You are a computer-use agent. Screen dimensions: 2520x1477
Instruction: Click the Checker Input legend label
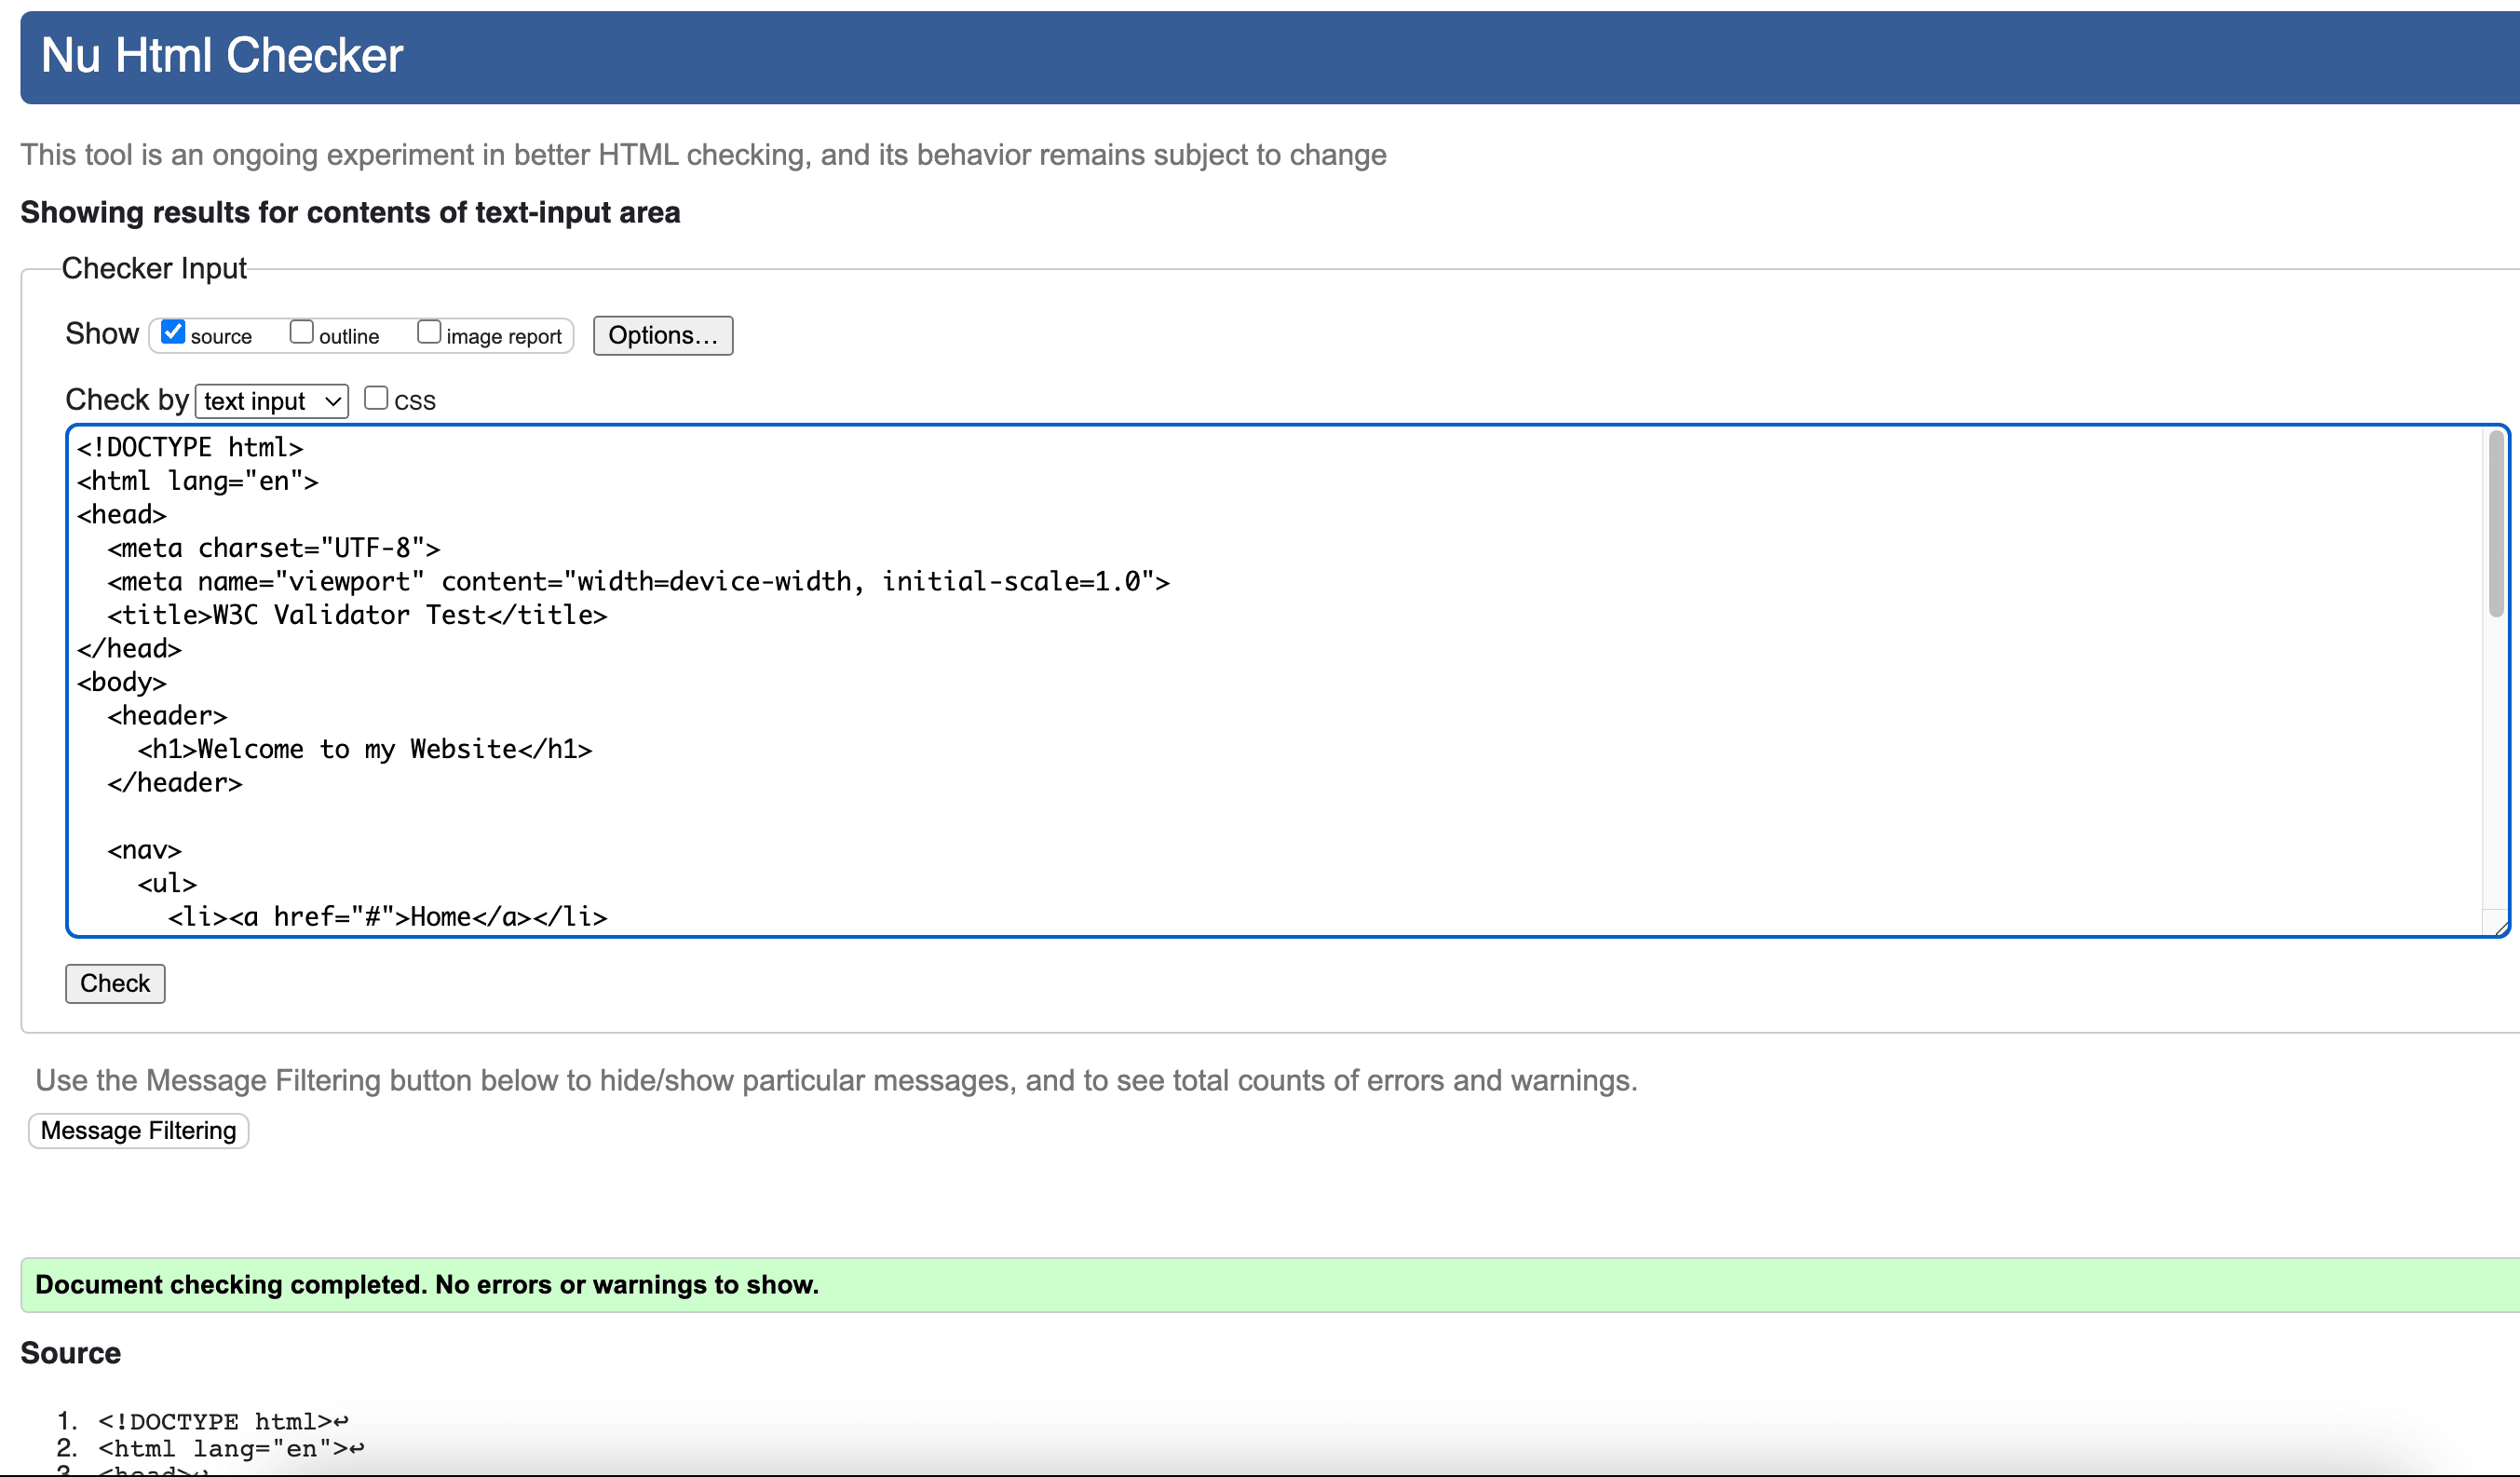[x=154, y=268]
